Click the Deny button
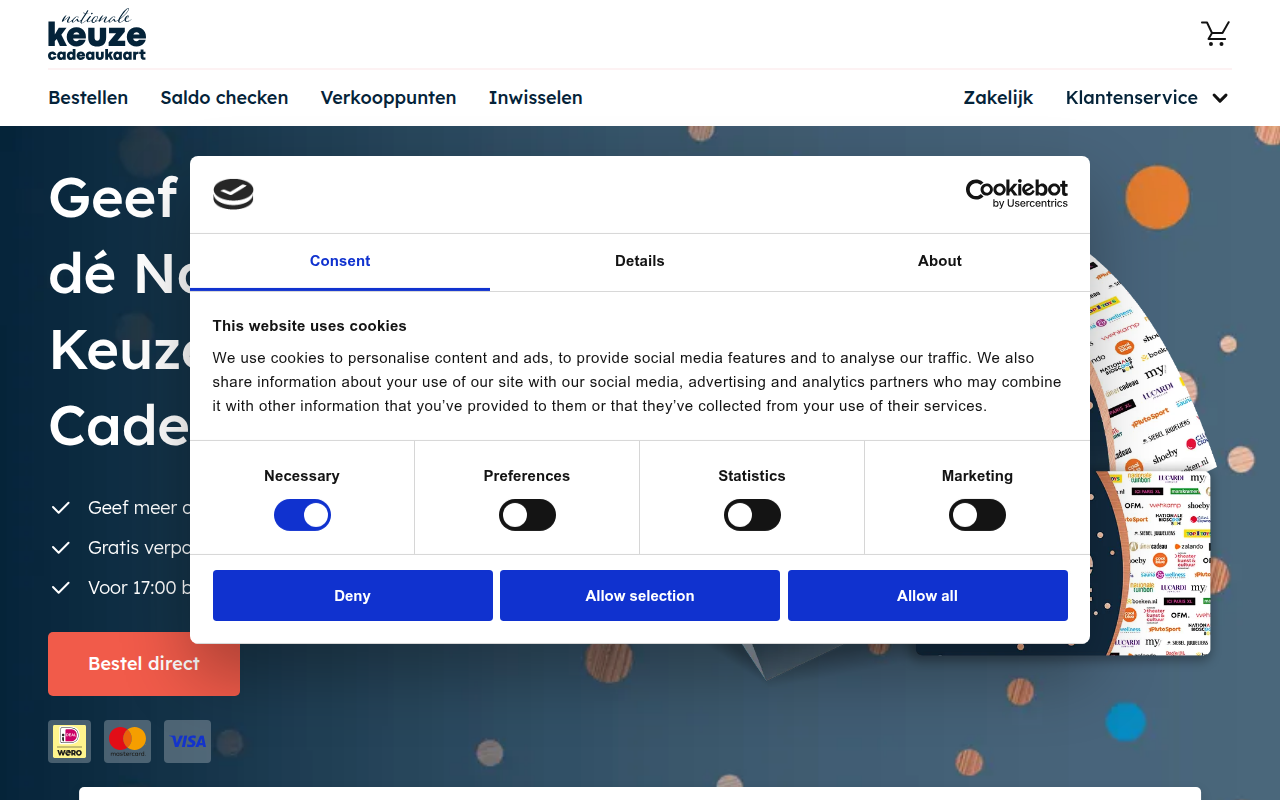This screenshot has width=1280, height=800. [x=353, y=595]
